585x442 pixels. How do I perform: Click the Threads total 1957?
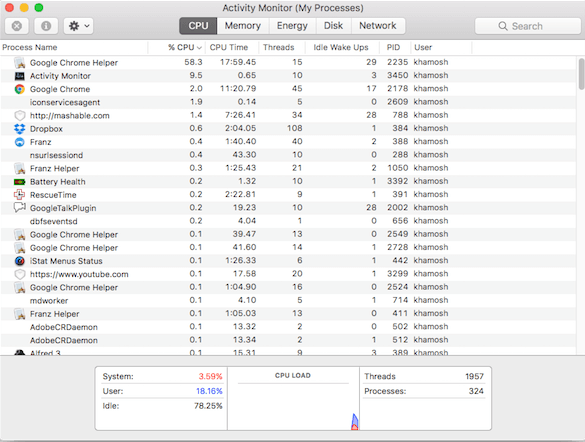click(x=474, y=376)
